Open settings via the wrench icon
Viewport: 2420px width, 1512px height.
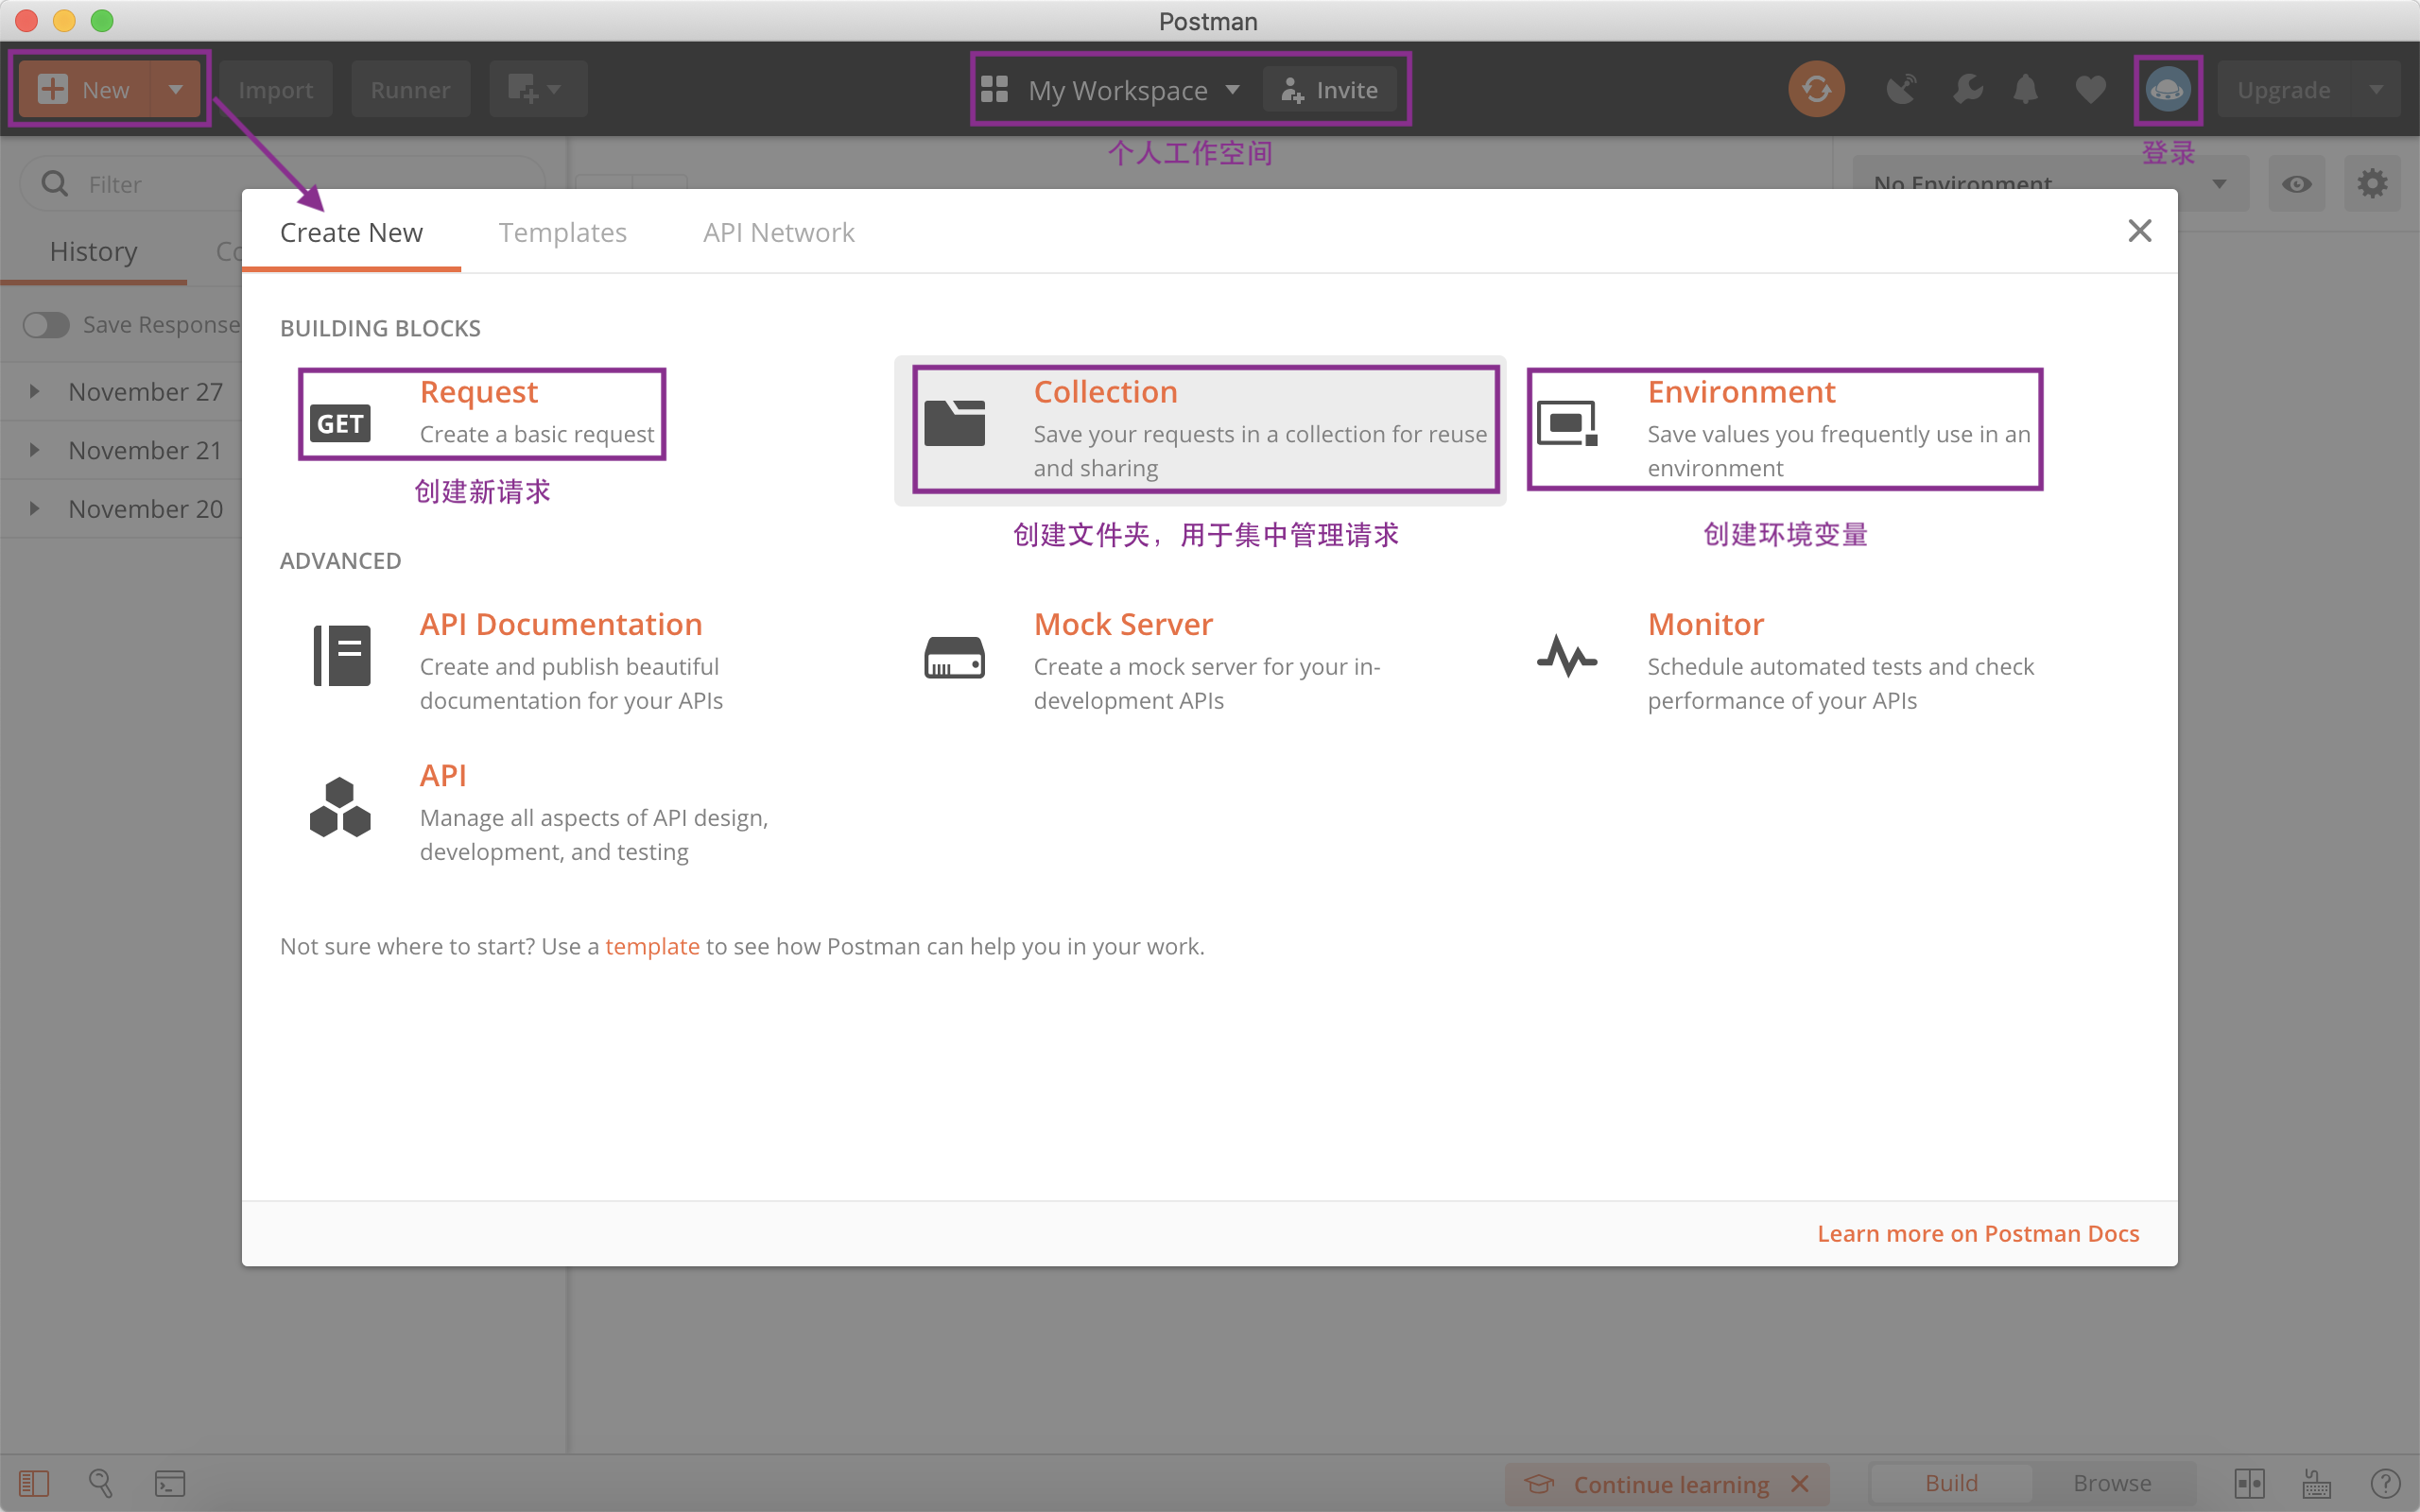click(x=1966, y=90)
